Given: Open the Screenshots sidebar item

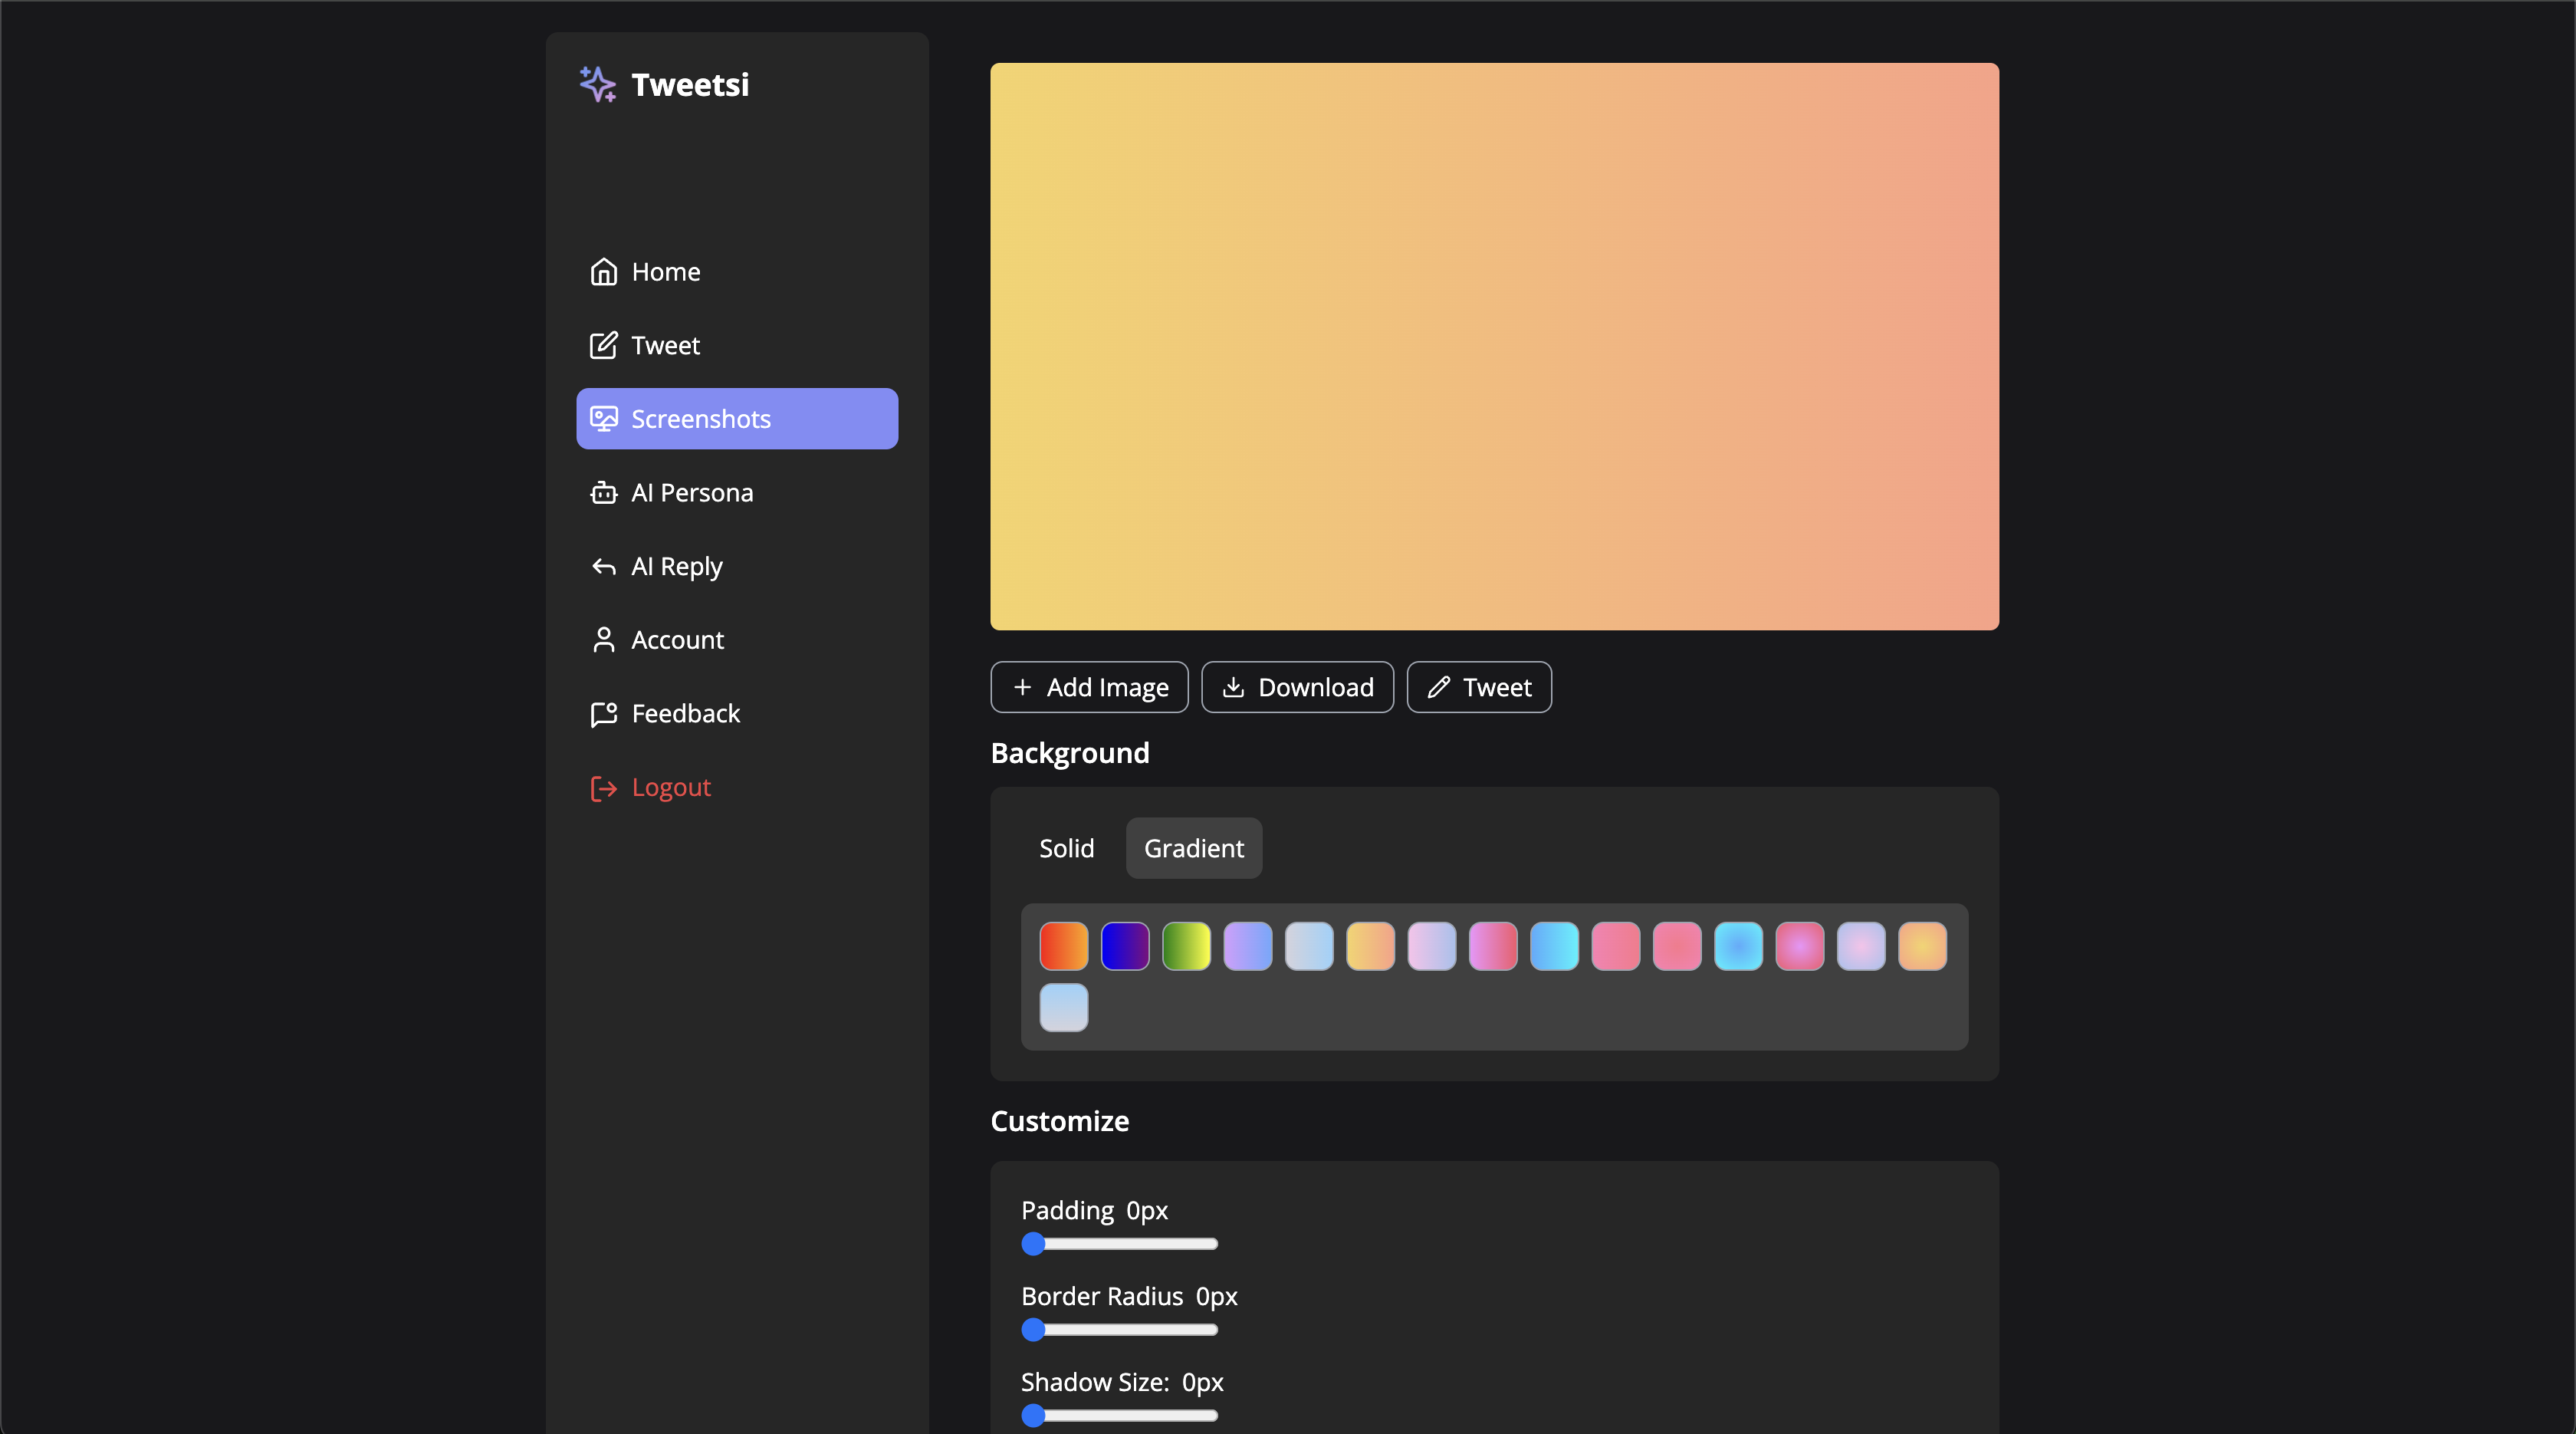Looking at the screenshot, I should point(737,419).
